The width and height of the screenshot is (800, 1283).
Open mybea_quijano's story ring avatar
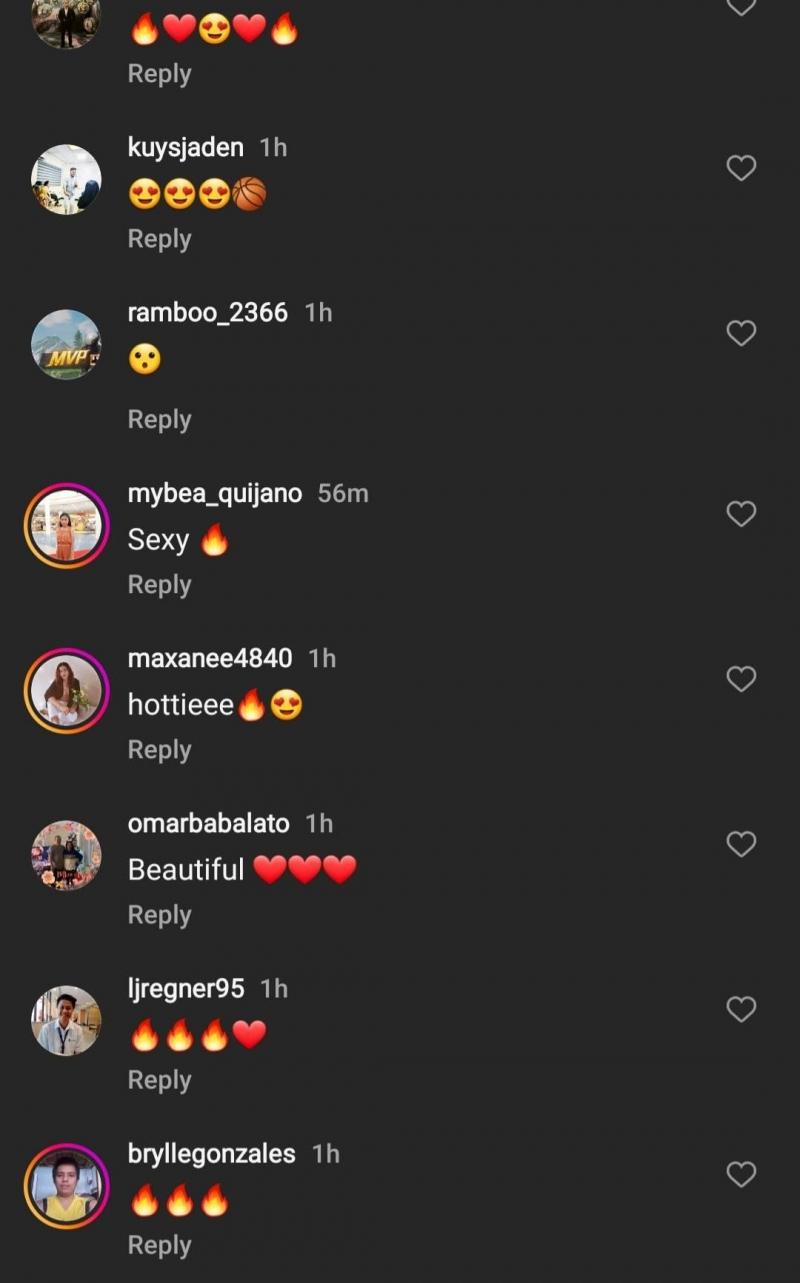tap(67, 526)
